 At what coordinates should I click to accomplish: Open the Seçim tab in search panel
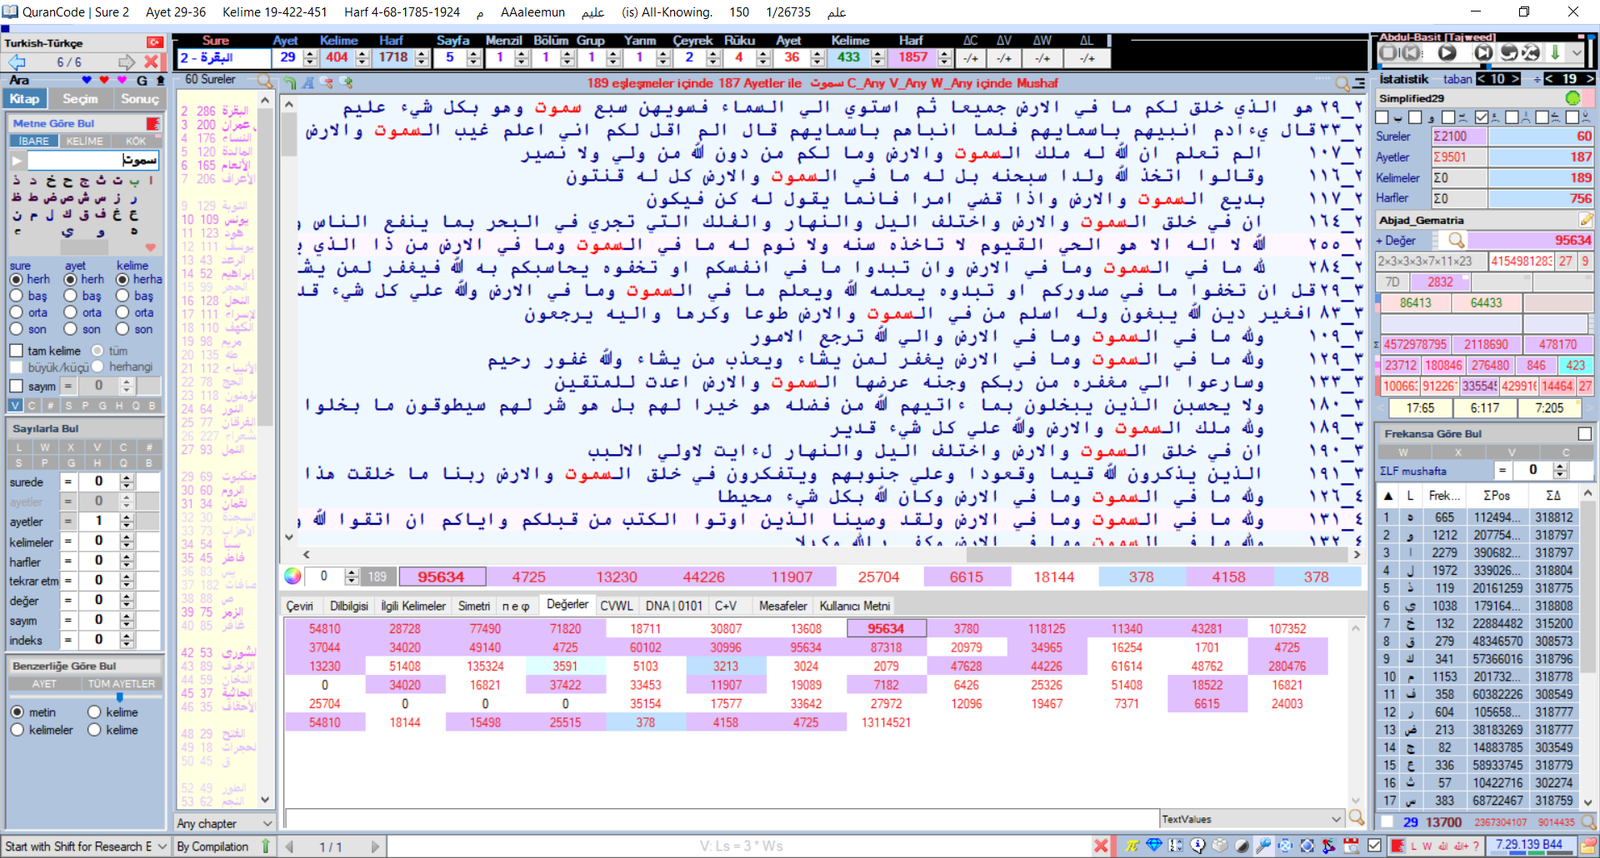pyautogui.click(x=80, y=99)
